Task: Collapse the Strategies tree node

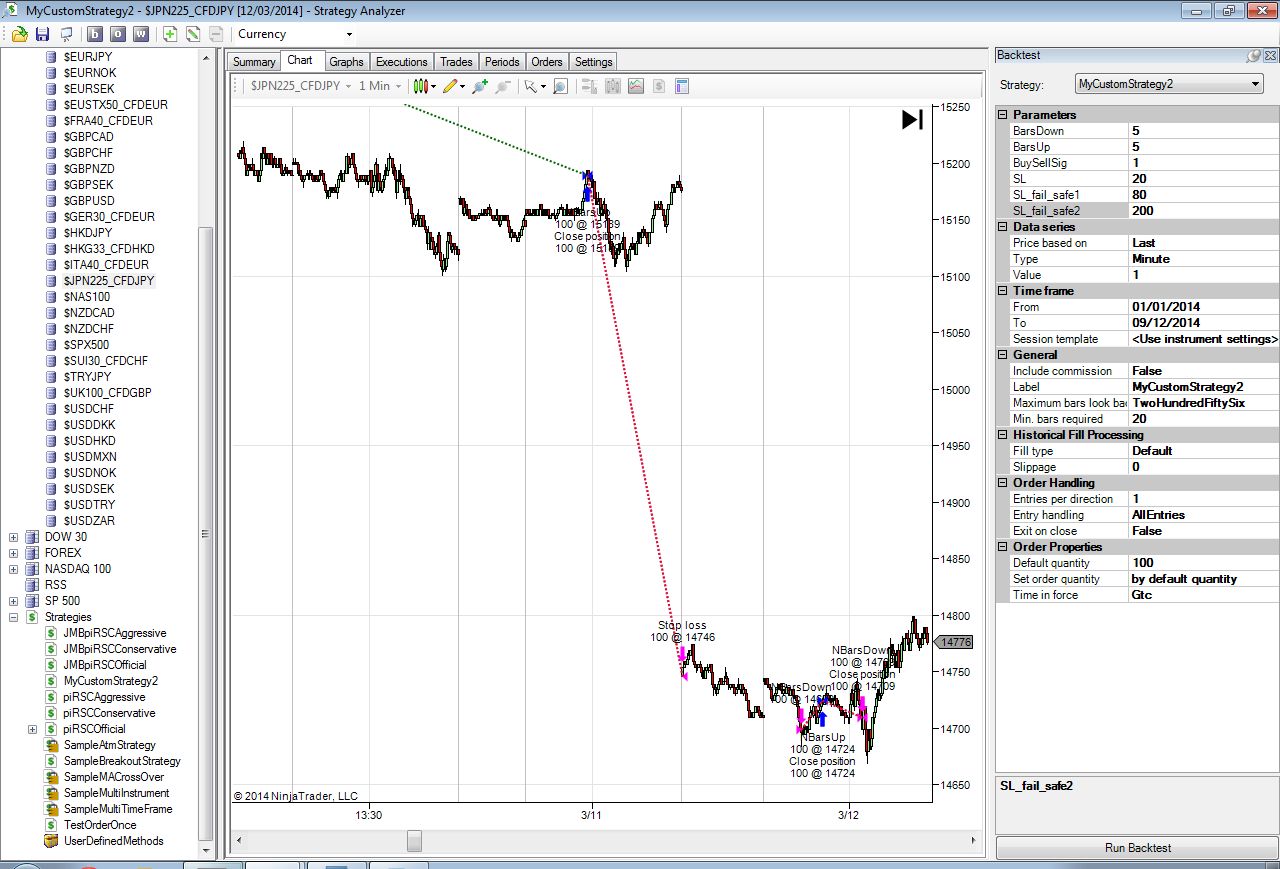Action: coord(13,617)
